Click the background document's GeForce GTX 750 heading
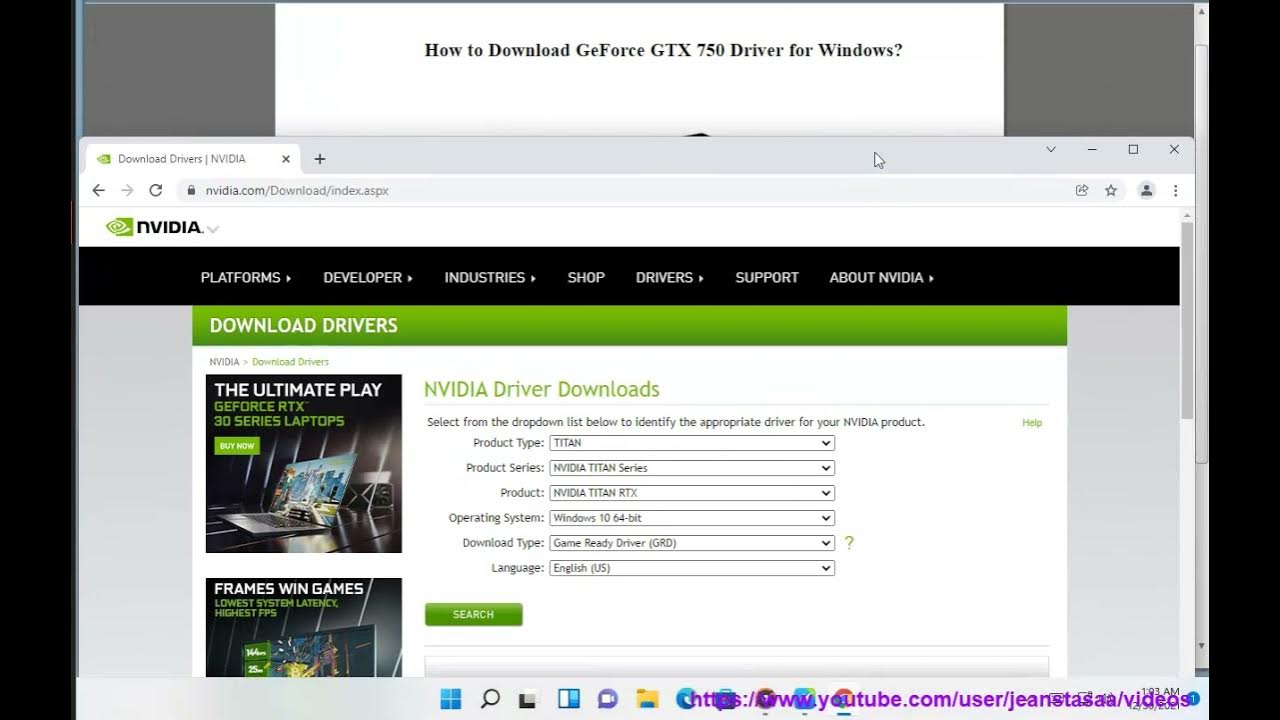The height and width of the screenshot is (720, 1280). point(663,50)
